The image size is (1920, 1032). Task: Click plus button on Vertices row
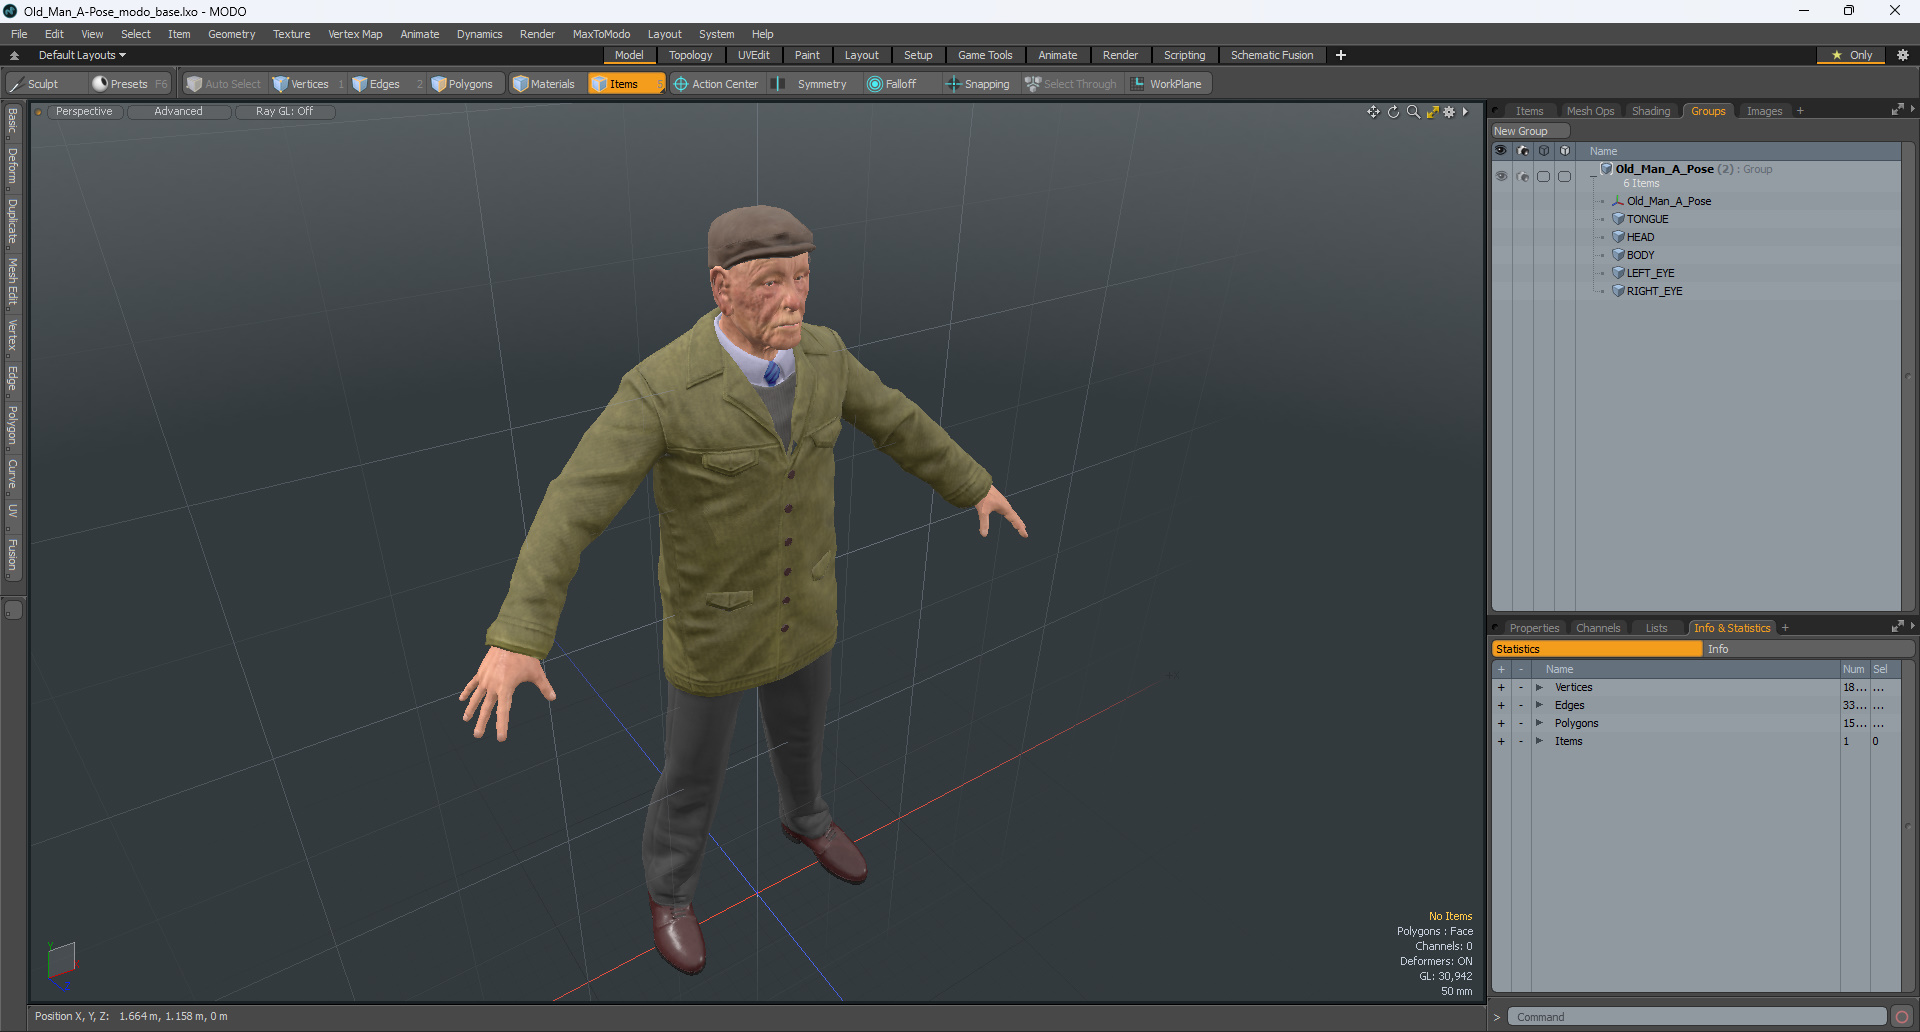pyautogui.click(x=1501, y=687)
